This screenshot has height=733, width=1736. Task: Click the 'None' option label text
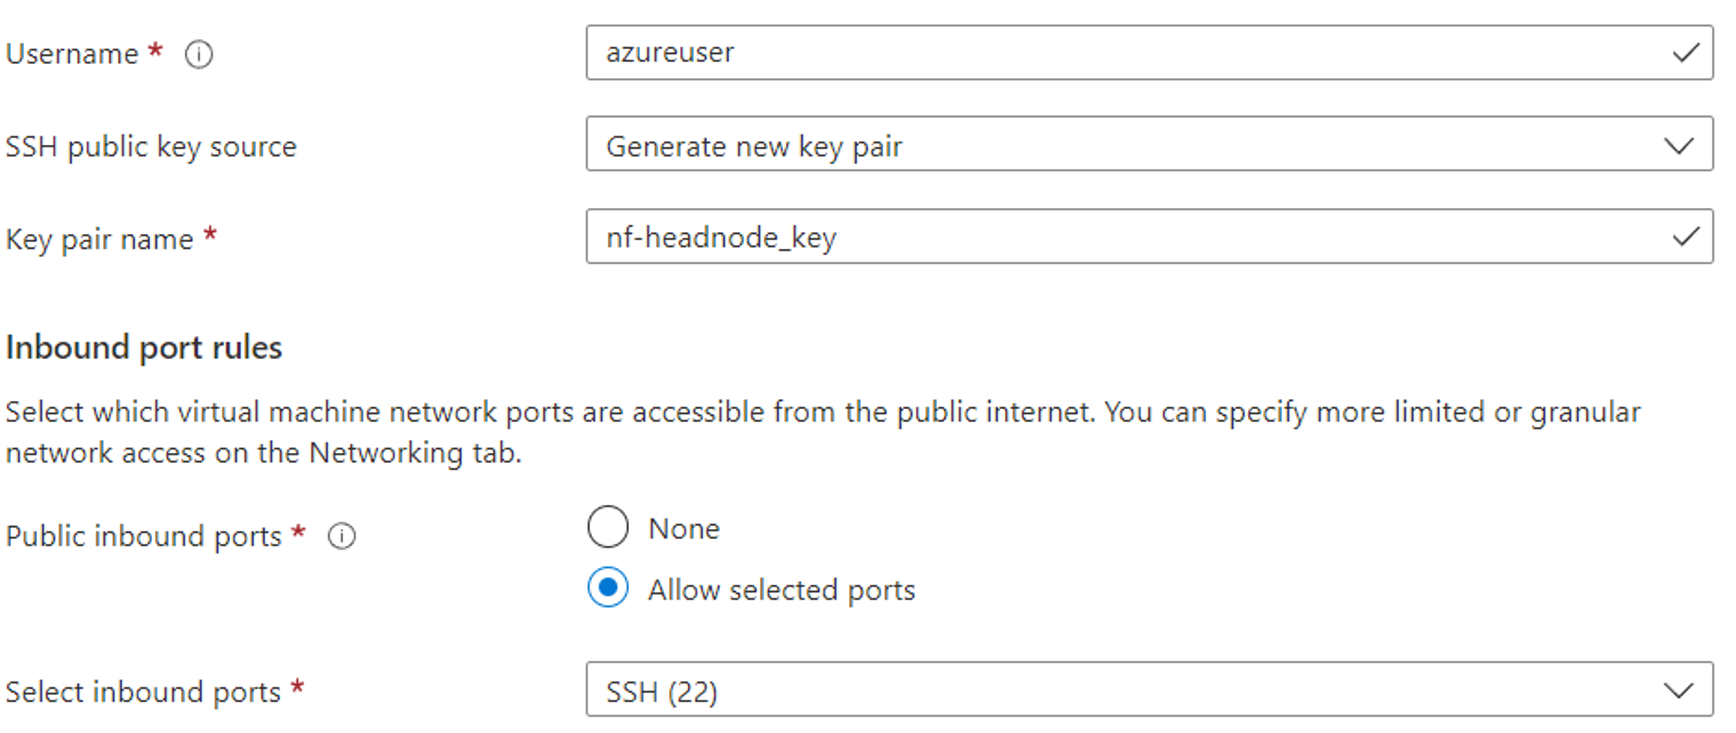[x=684, y=529]
